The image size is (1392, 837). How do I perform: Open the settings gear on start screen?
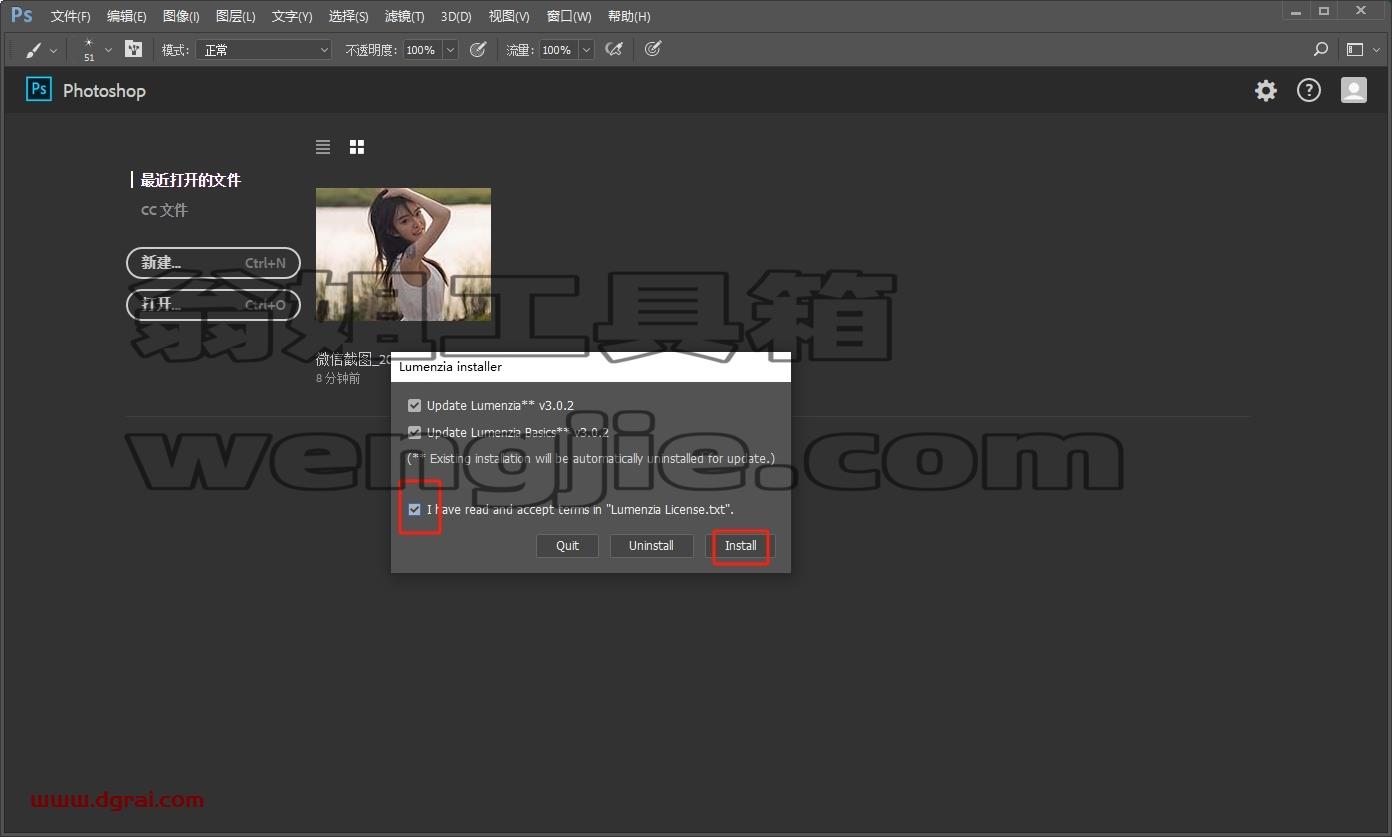[x=1266, y=91]
